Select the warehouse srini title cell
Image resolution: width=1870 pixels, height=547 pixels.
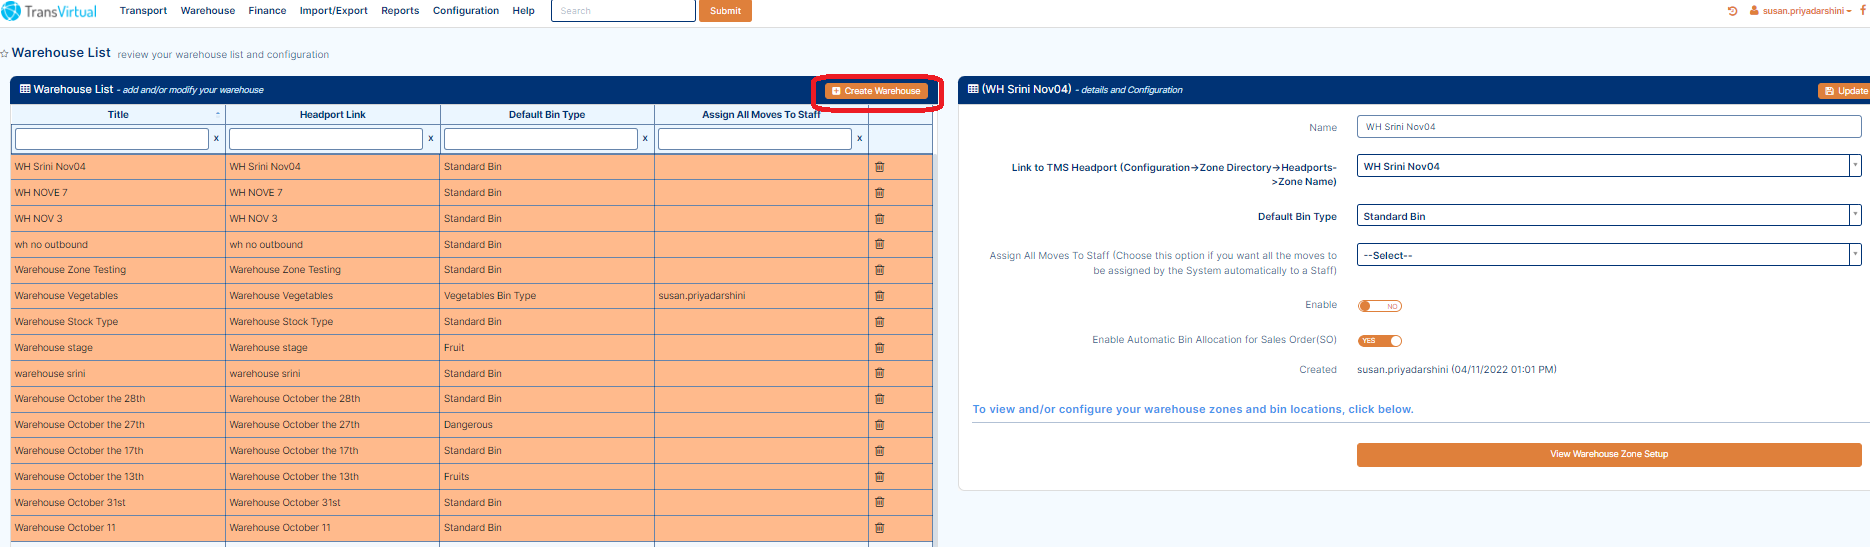(x=118, y=374)
